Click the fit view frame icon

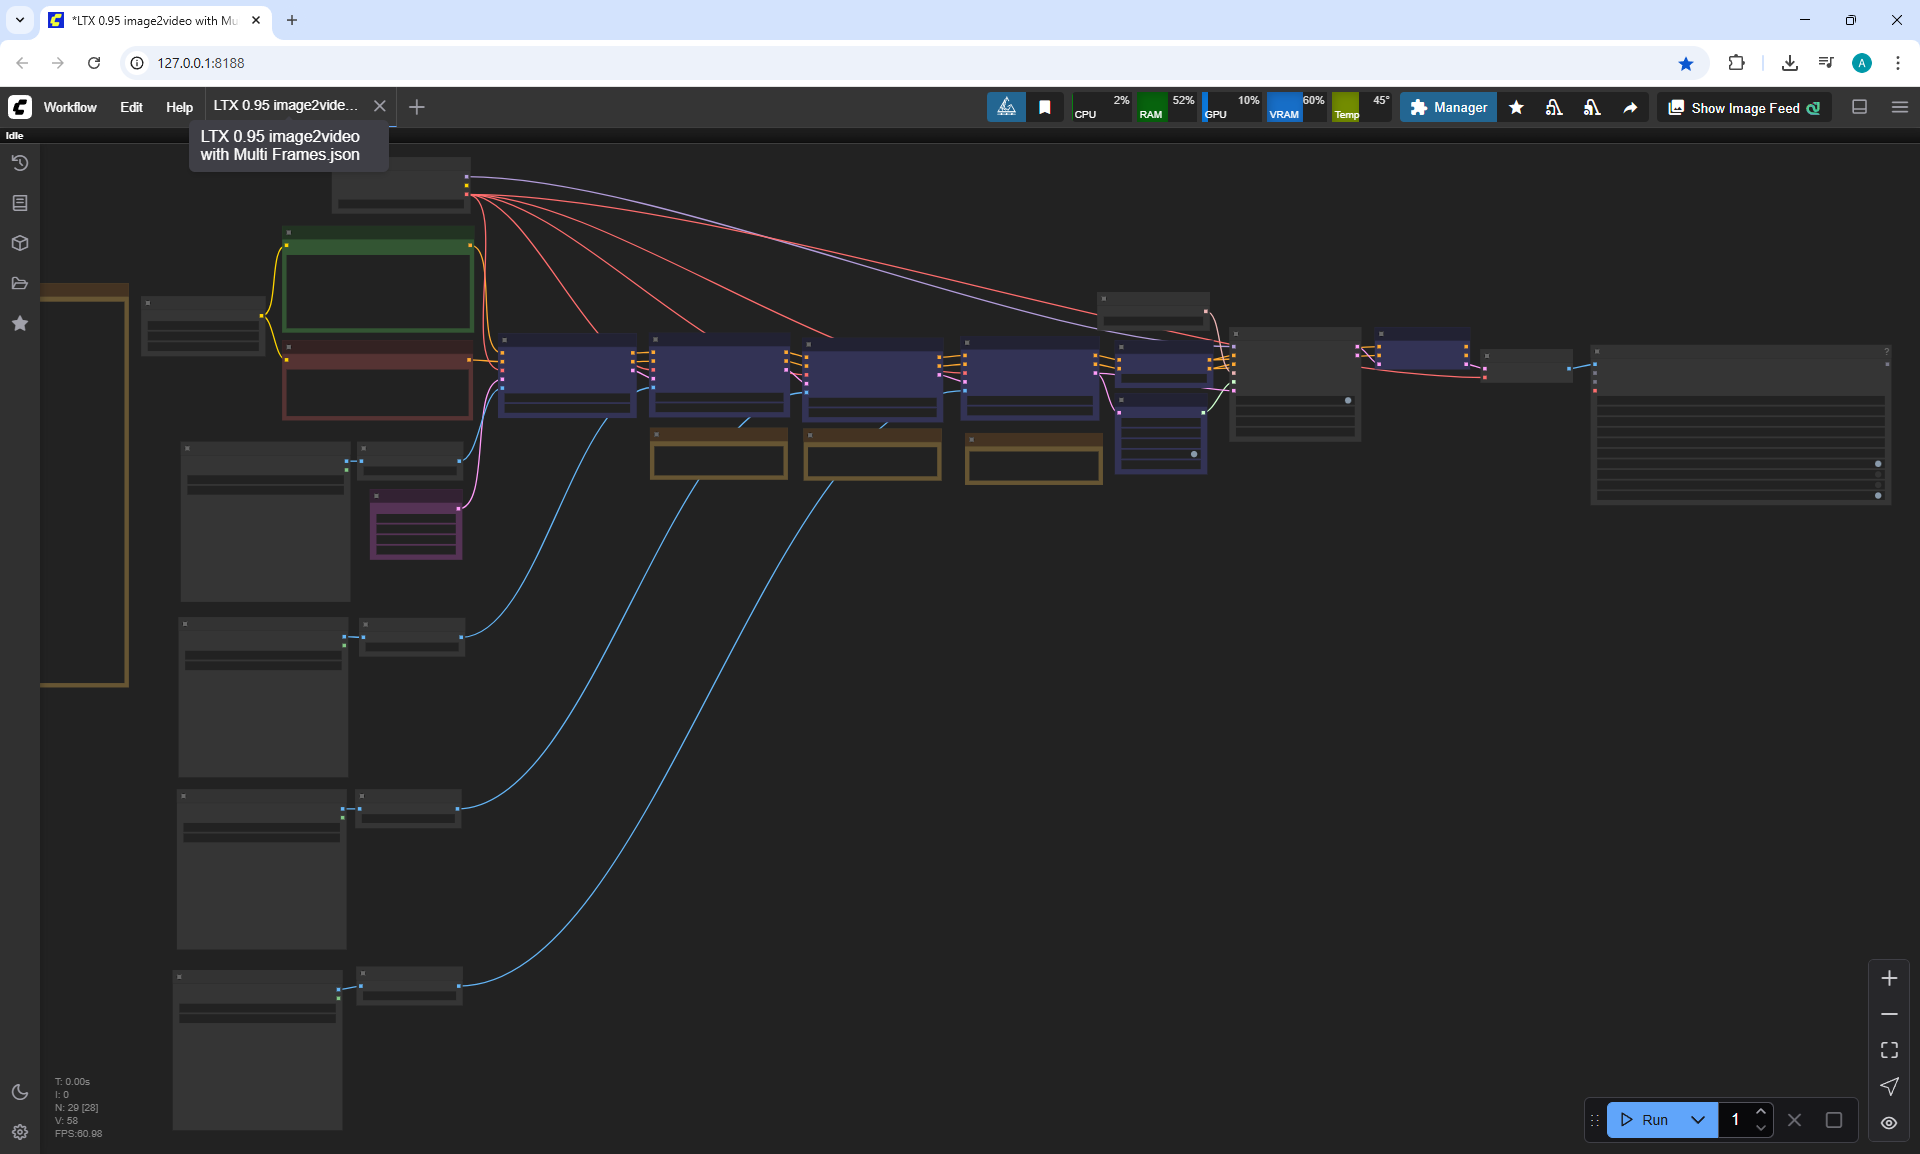point(1889,1050)
